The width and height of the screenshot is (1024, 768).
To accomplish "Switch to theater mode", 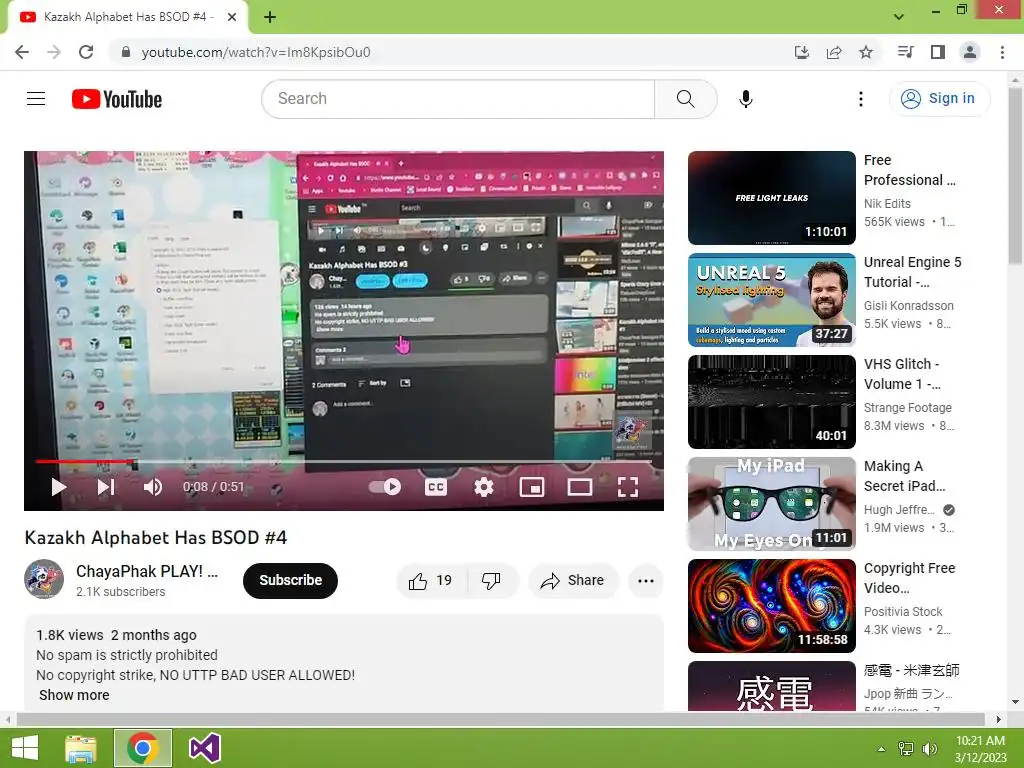I will click(579, 487).
